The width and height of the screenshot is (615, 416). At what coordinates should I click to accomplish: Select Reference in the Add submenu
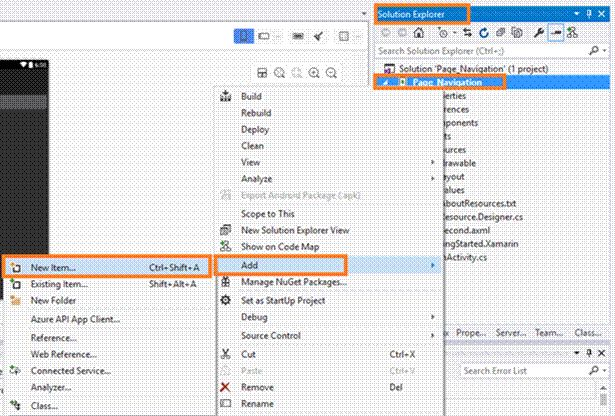[108, 338]
